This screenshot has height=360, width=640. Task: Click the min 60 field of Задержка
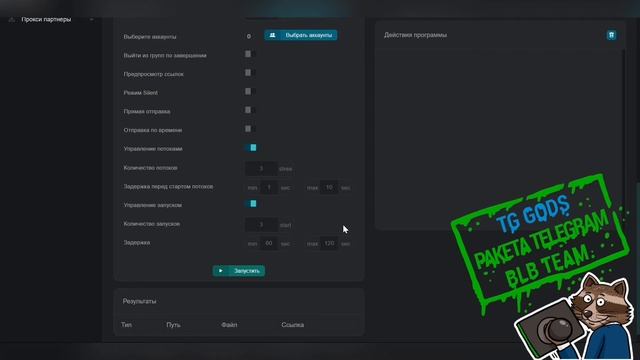click(x=269, y=243)
